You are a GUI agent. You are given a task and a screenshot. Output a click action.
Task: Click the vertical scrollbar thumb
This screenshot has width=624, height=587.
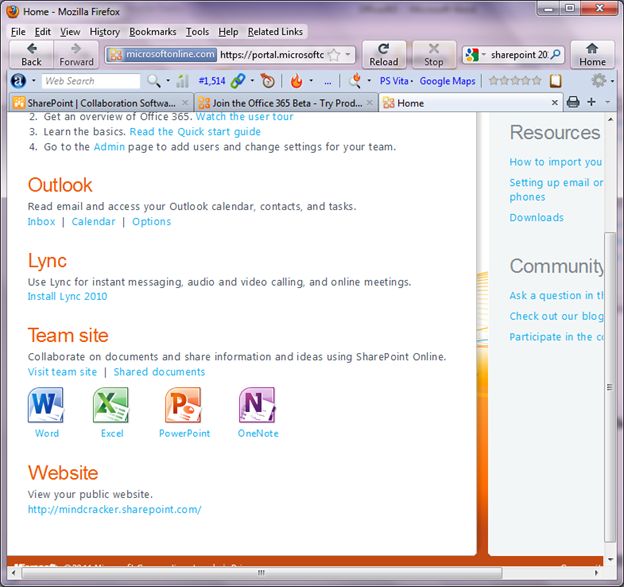click(610, 387)
